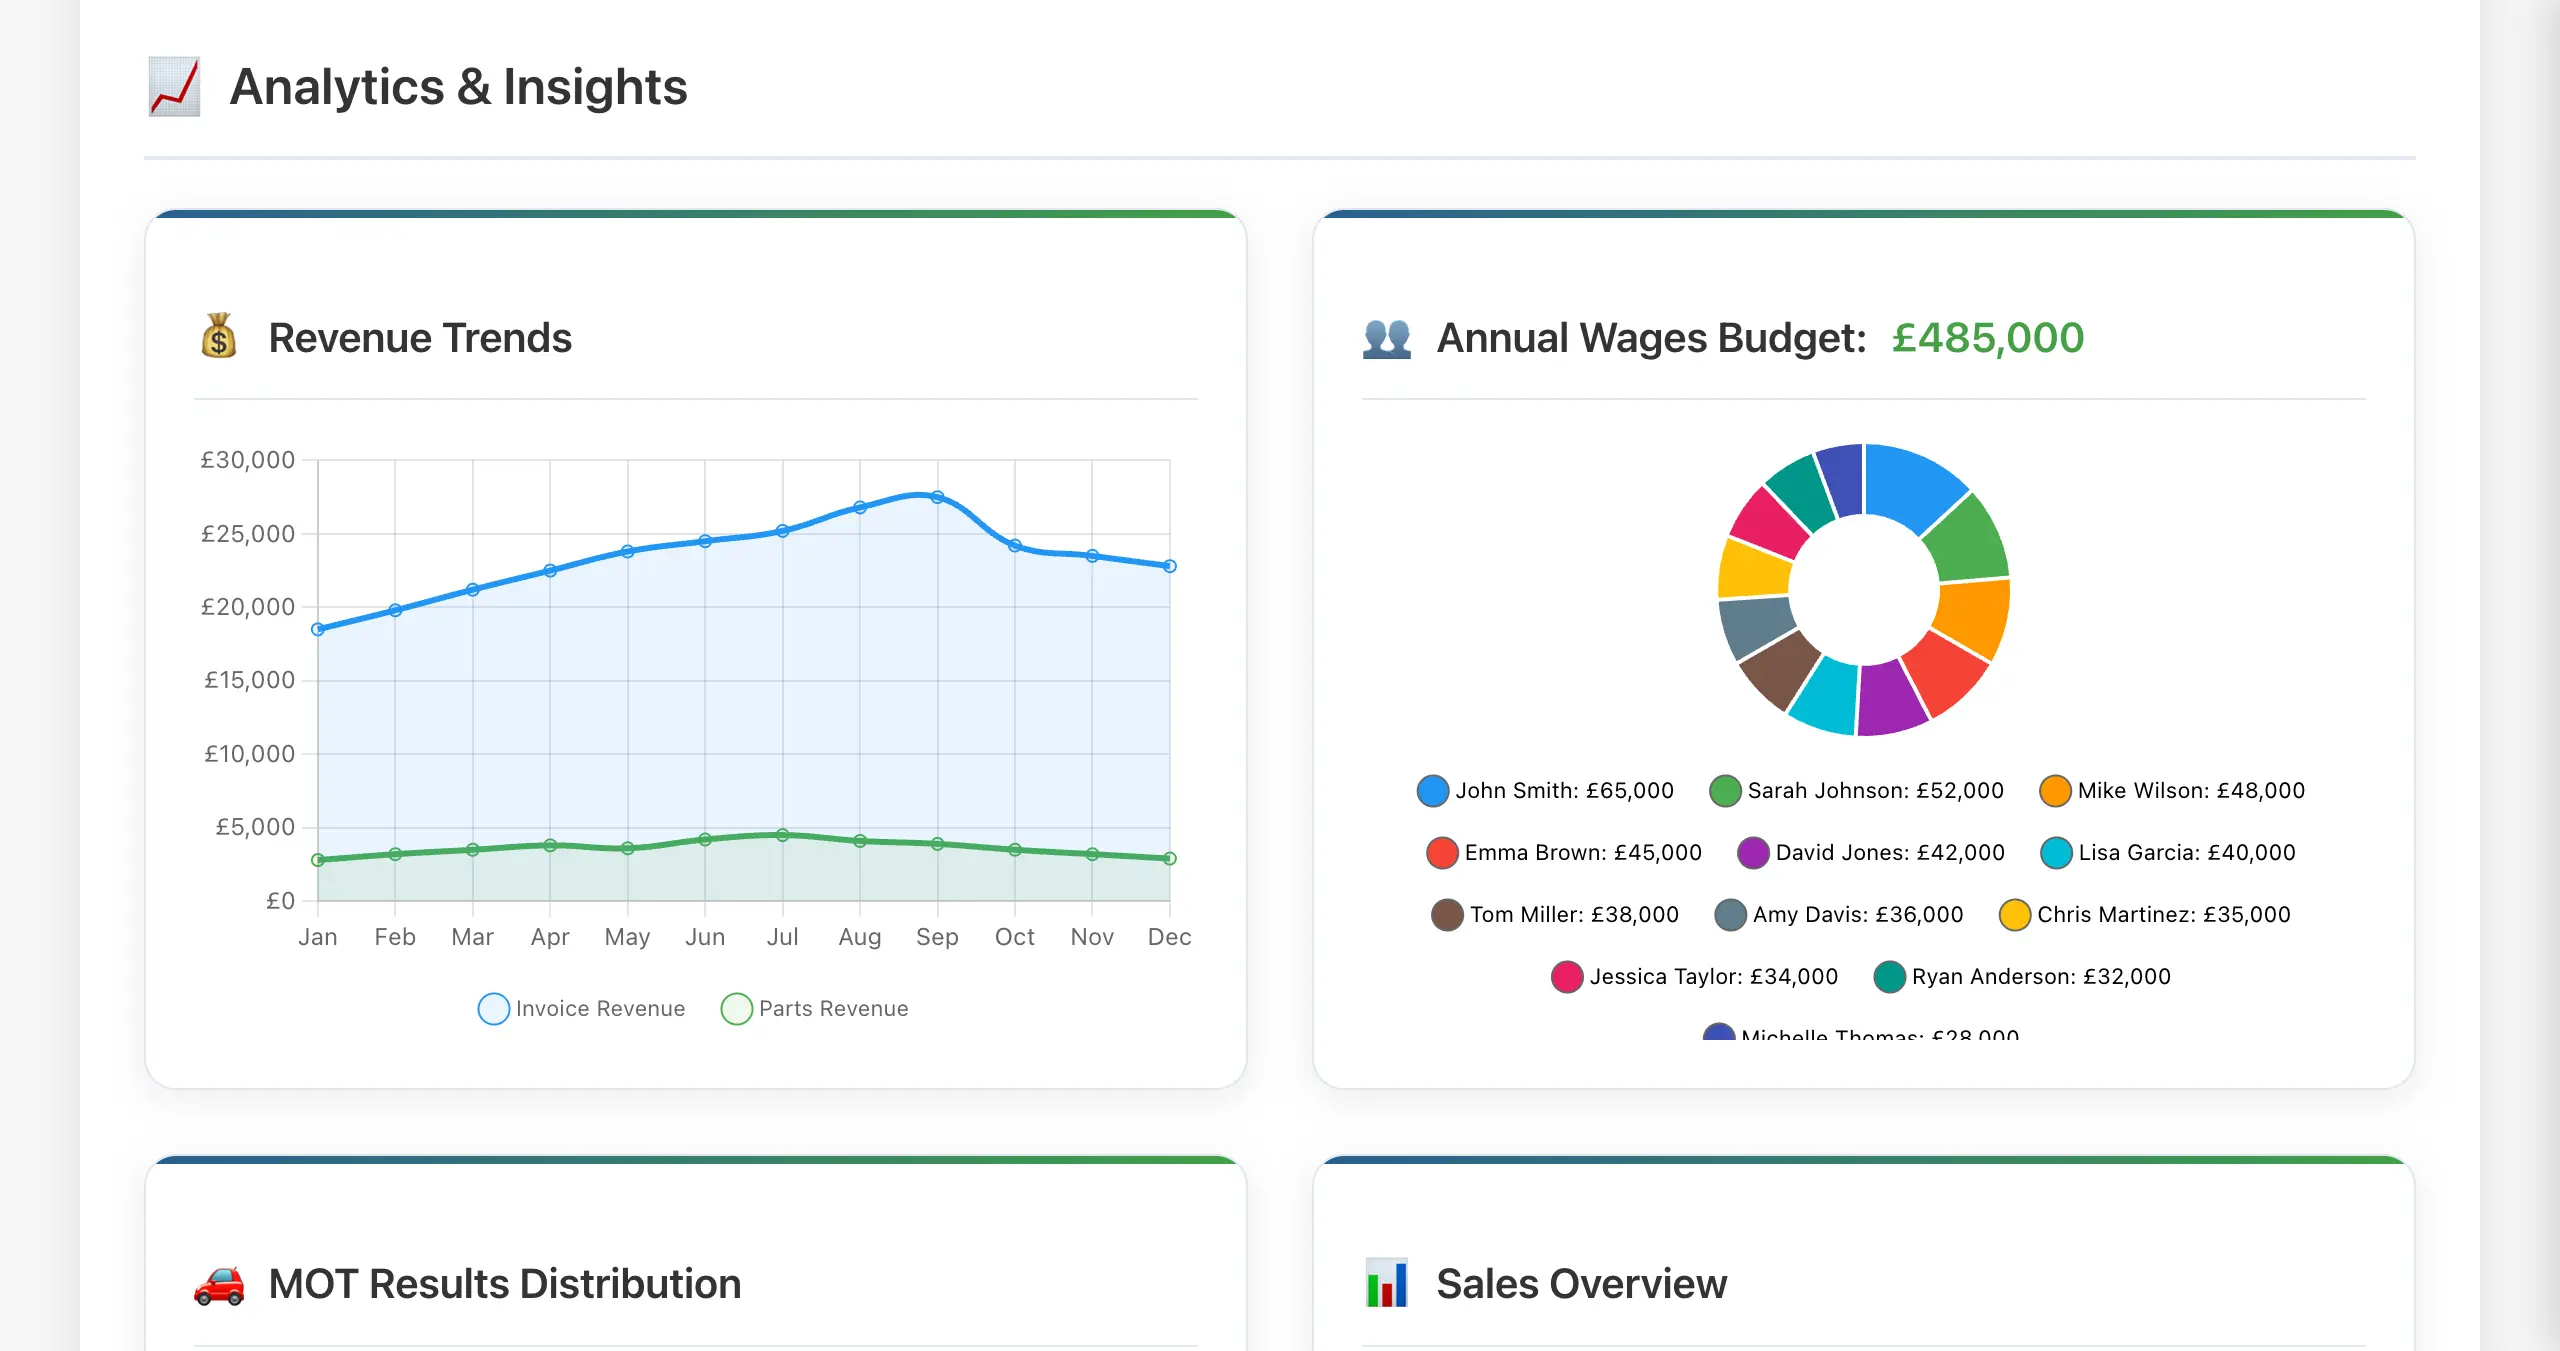2560x1351 pixels.
Task: Click the red Emma Brown doughnut segment
Action: [x=1945, y=675]
